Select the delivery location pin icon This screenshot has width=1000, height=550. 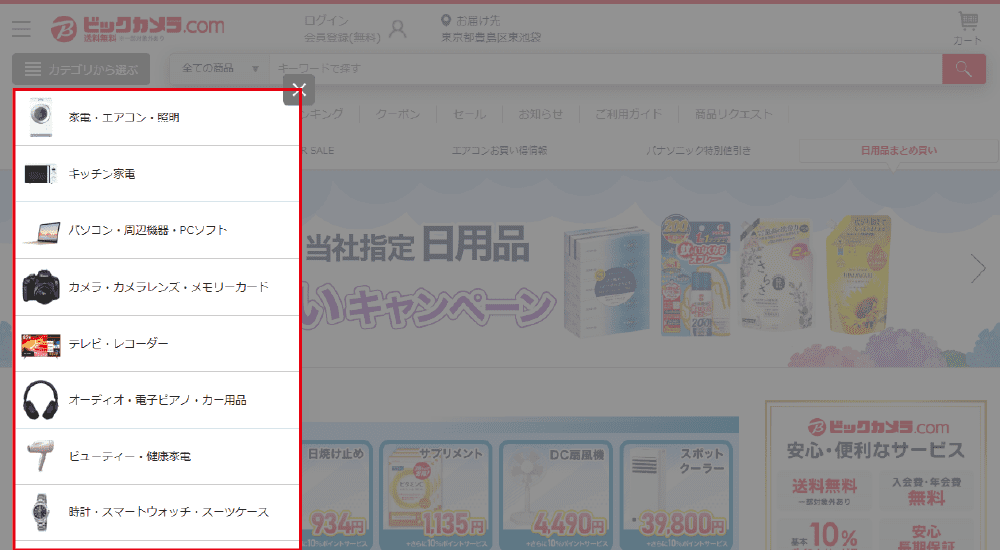pyautogui.click(x=446, y=20)
